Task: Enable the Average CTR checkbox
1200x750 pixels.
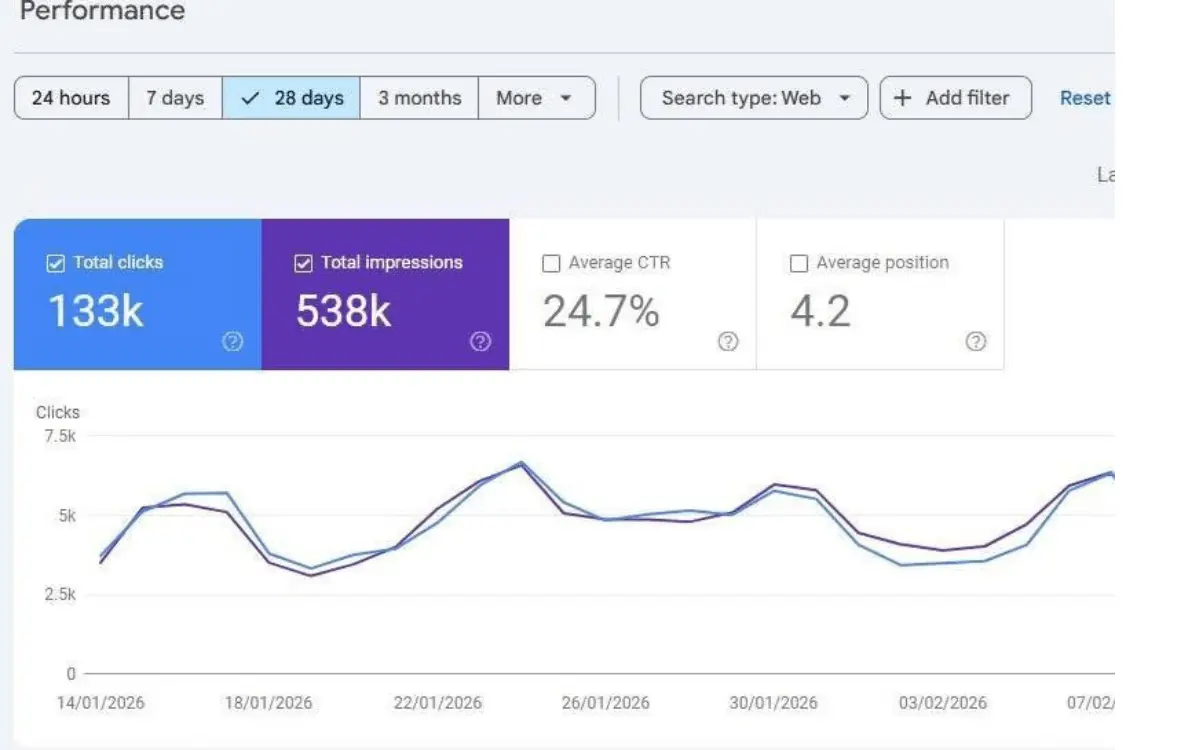Action: click(551, 262)
